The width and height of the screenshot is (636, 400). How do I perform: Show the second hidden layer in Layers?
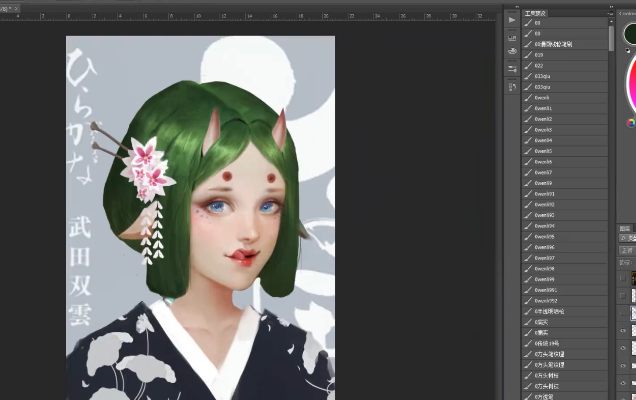click(x=625, y=297)
